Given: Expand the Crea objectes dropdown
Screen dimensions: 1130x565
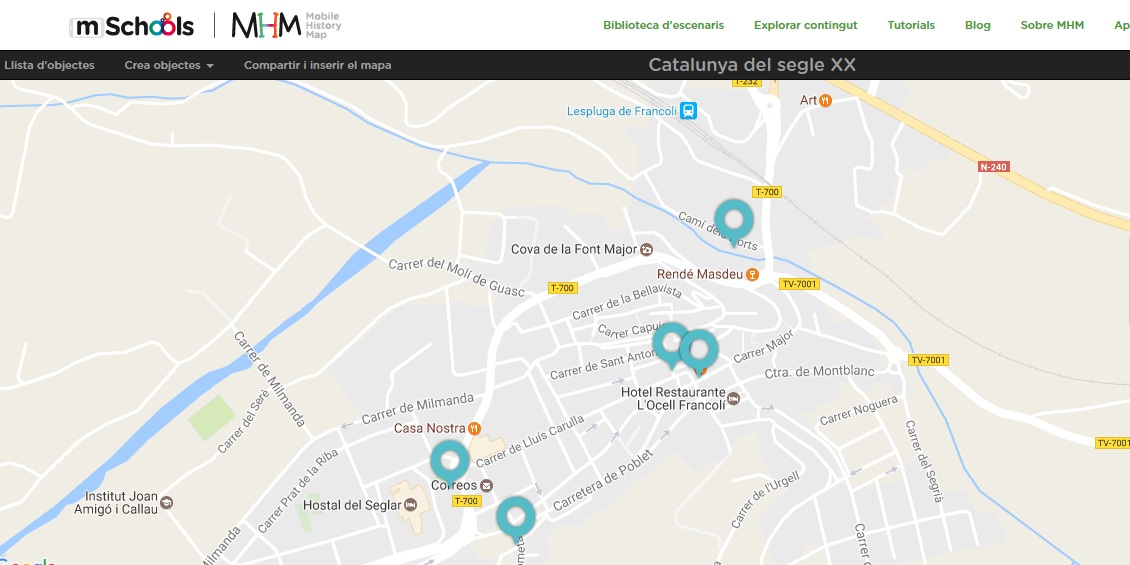Looking at the screenshot, I should (169, 65).
